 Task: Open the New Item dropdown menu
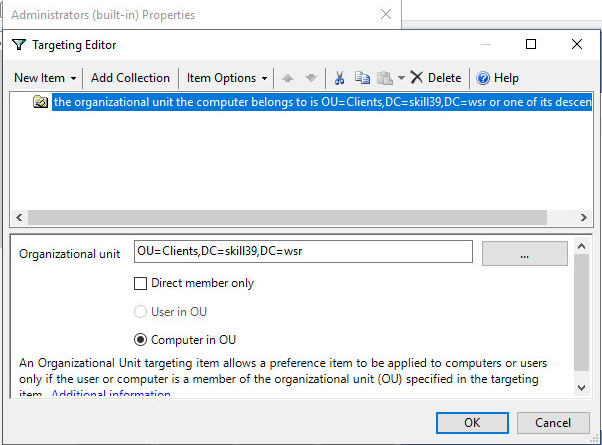click(x=45, y=78)
